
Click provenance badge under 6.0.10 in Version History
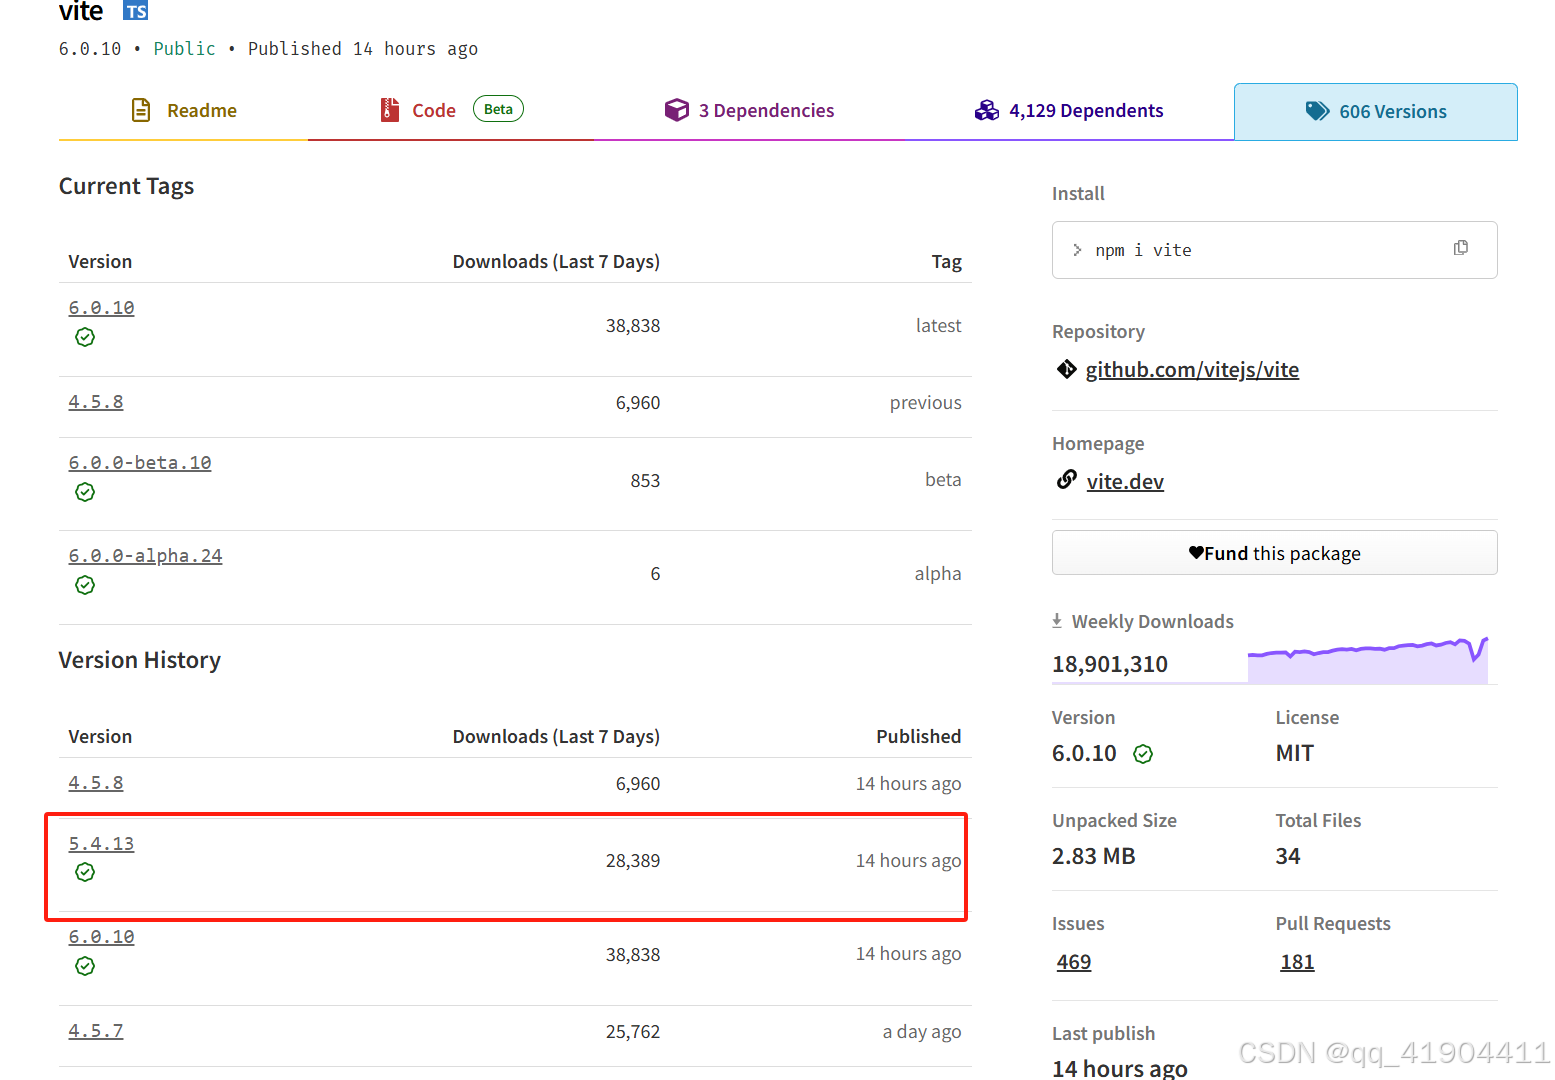(x=85, y=966)
